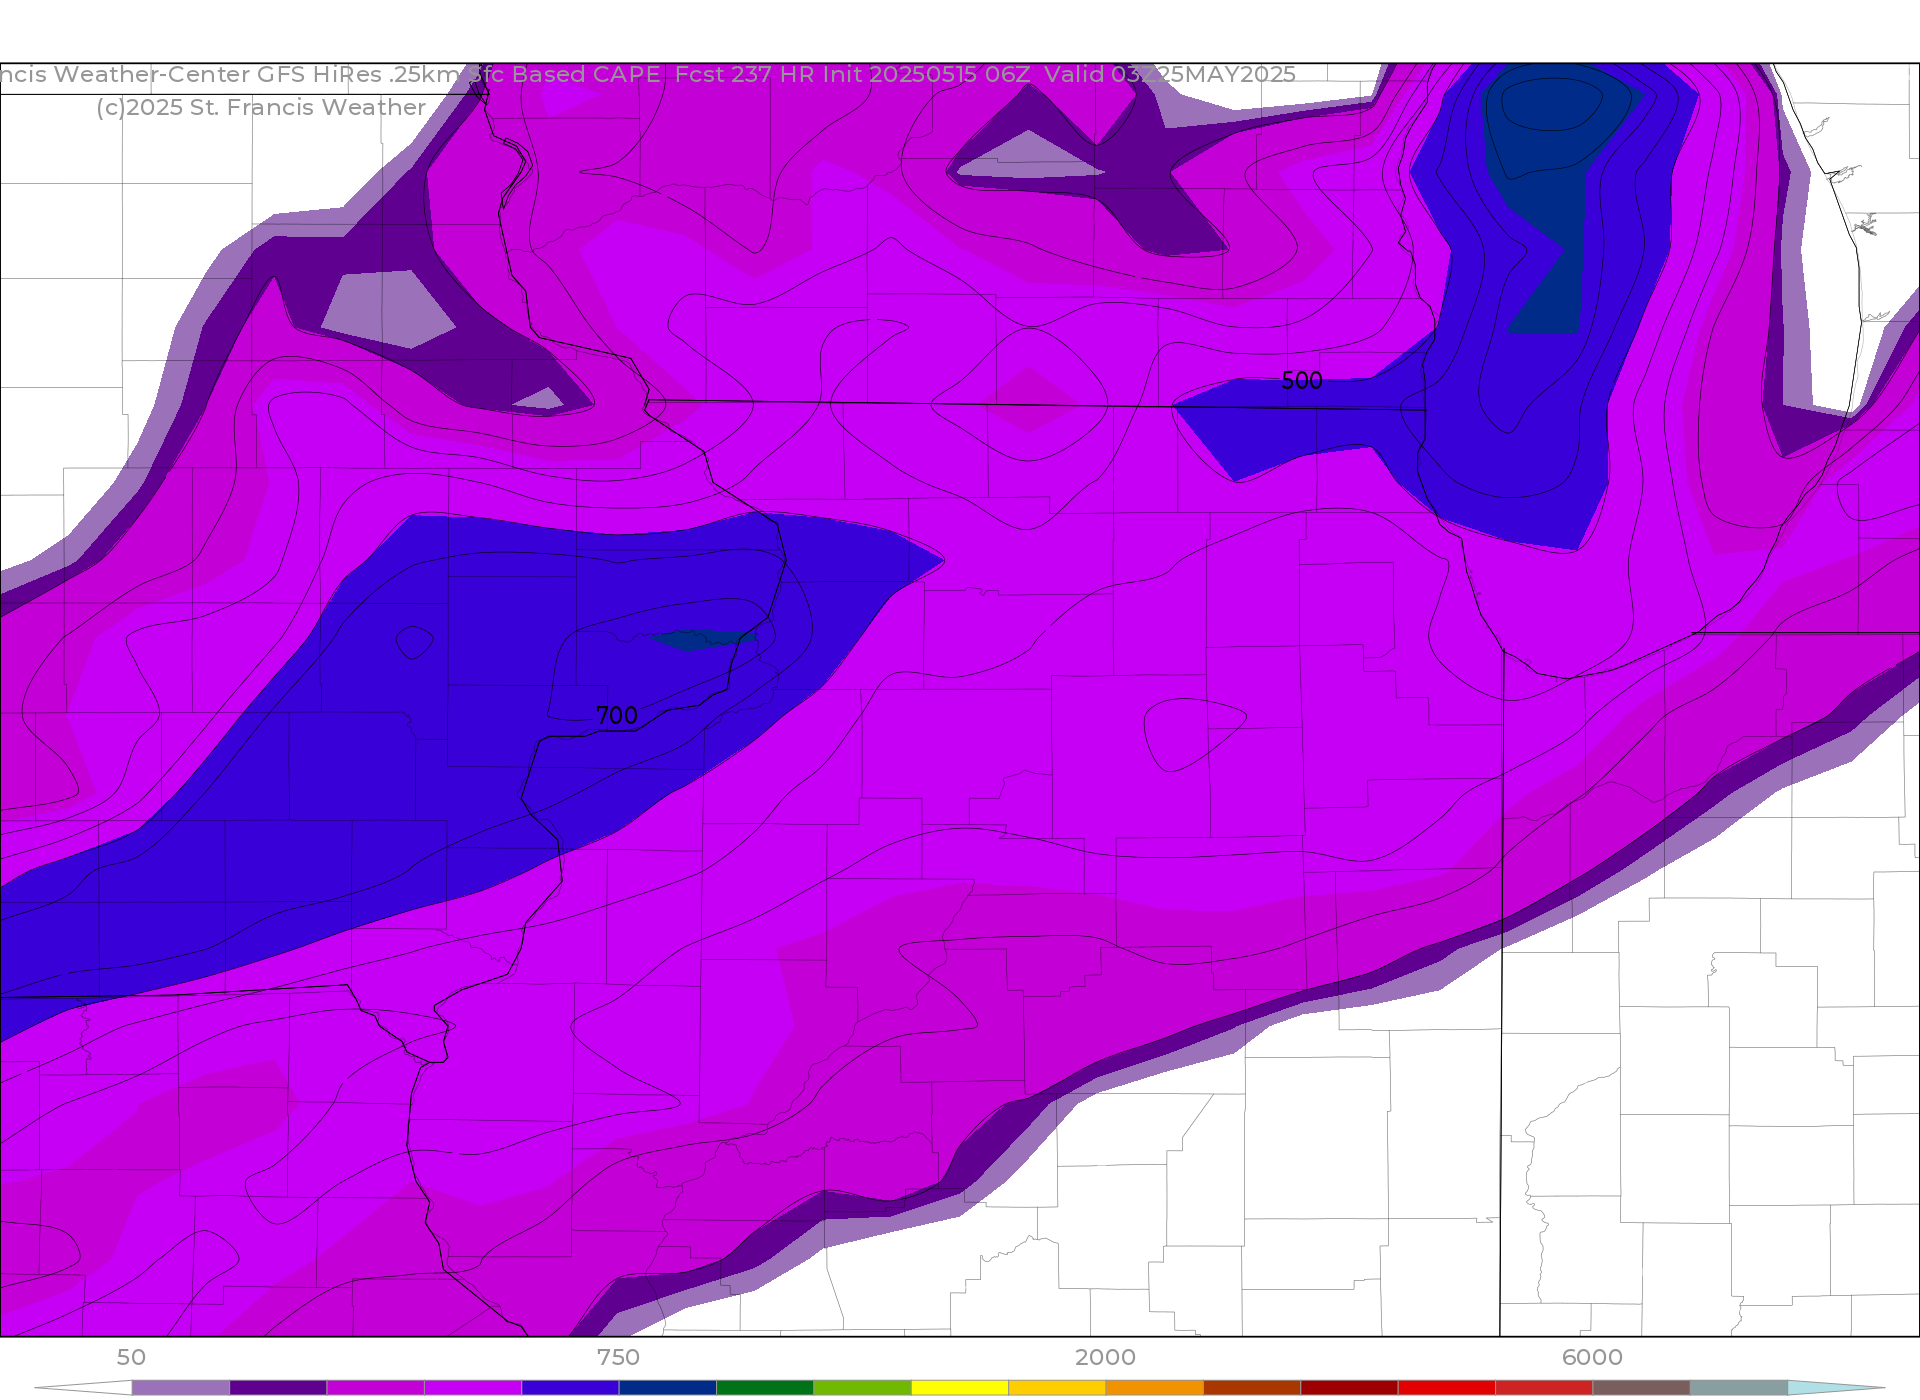This screenshot has height=1400, width=1920.
Task: Click the GFS HiRes CAPE forecast title text
Action: 648,75
